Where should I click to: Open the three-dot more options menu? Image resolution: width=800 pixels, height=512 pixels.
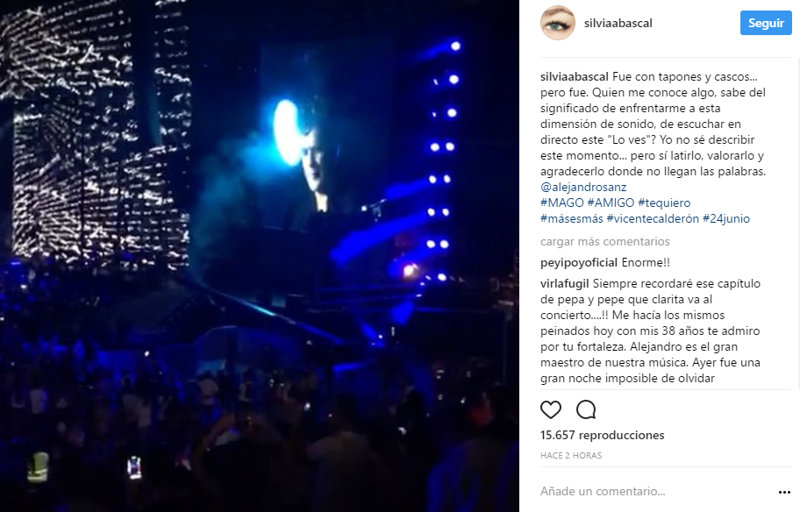(x=784, y=492)
